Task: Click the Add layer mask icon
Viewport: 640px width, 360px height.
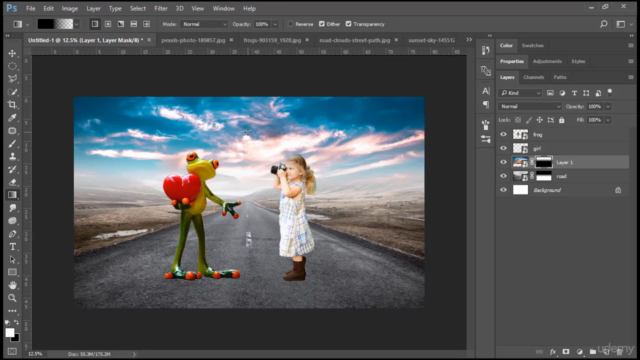Action: tap(566, 351)
